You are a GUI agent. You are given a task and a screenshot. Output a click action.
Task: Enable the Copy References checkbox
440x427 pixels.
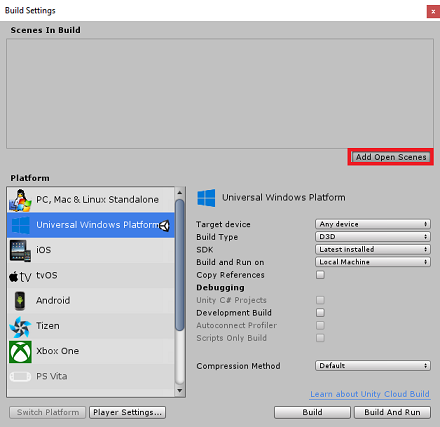[x=320, y=275]
